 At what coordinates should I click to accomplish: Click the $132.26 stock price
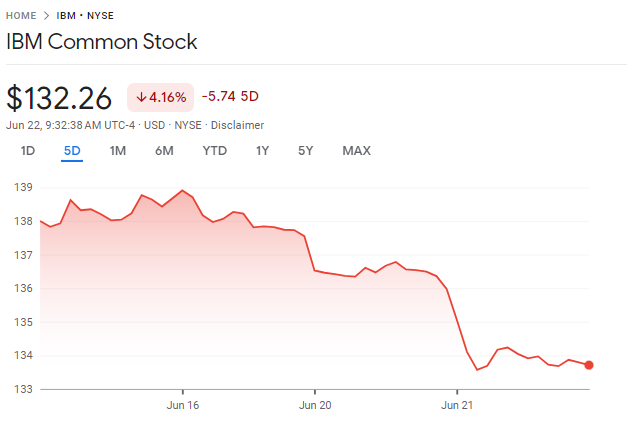(59, 97)
